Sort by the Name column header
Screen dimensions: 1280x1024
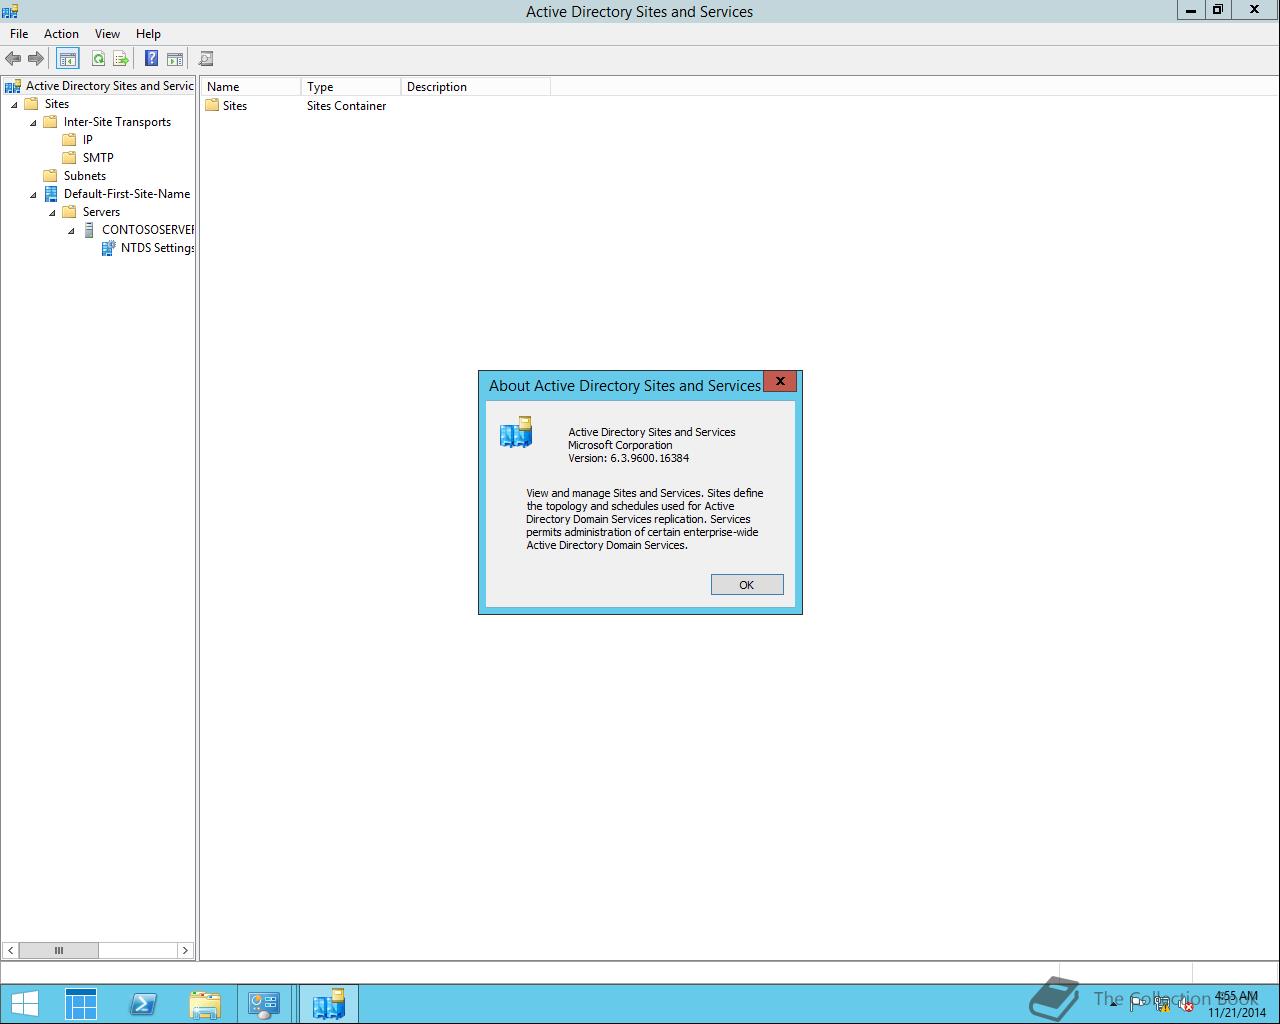click(250, 87)
